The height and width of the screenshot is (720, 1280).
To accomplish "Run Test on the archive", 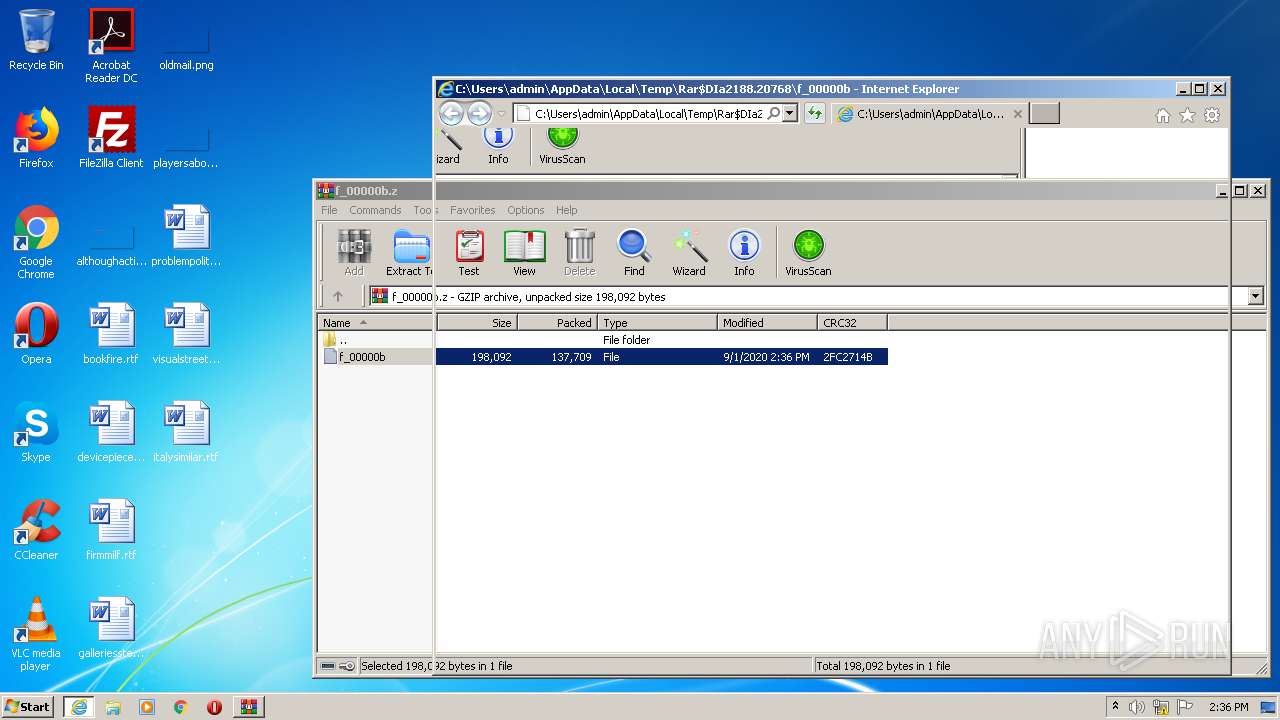I will click(x=469, y=252).
